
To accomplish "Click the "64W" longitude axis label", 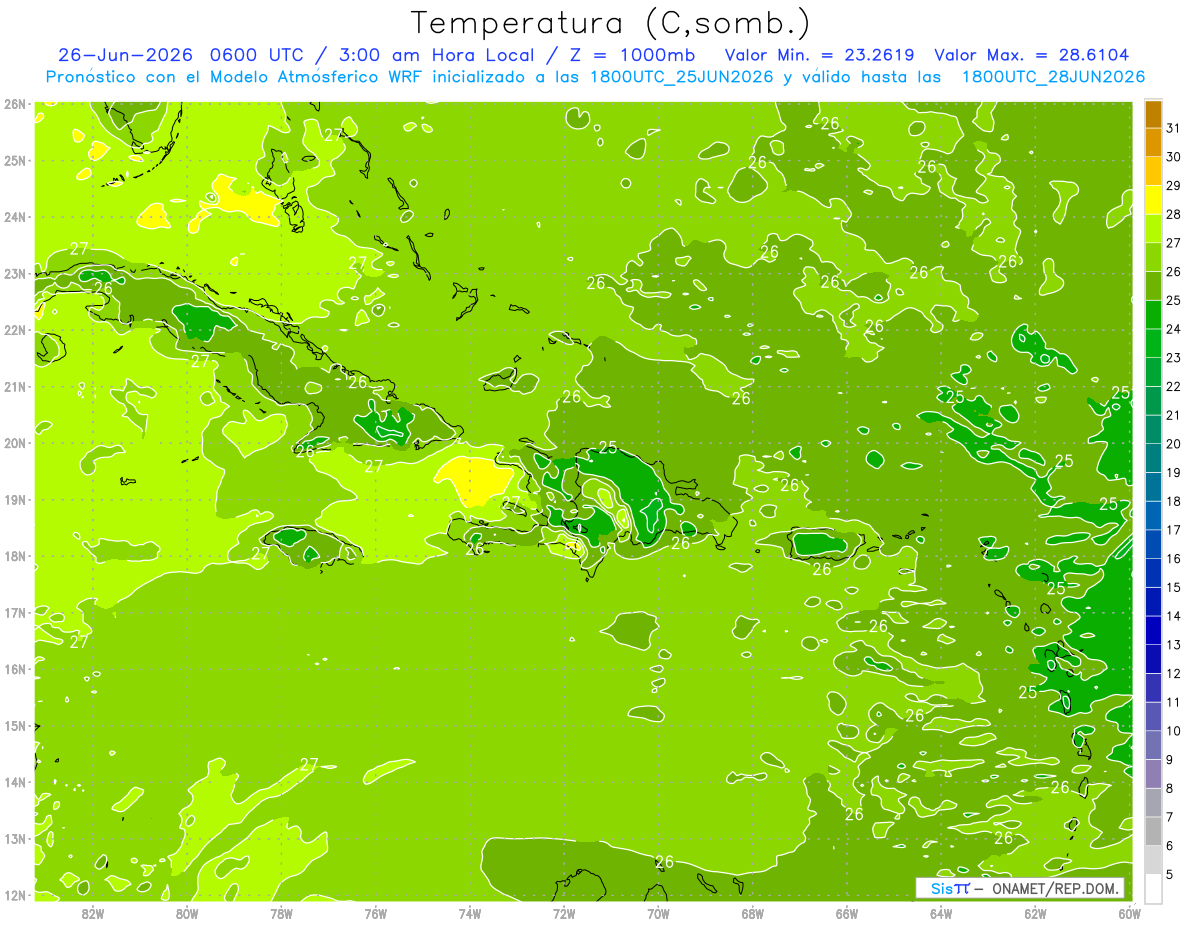I will (941, 914).
